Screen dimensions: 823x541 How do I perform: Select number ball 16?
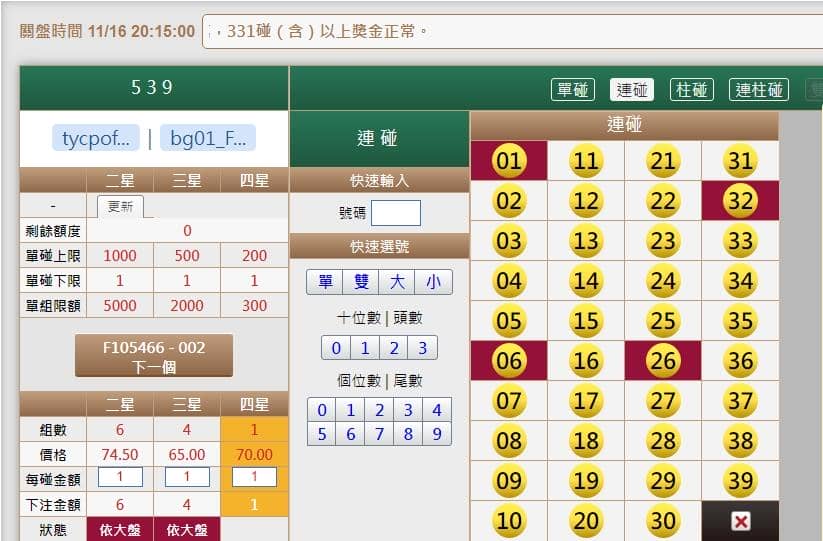pos(586,360)
